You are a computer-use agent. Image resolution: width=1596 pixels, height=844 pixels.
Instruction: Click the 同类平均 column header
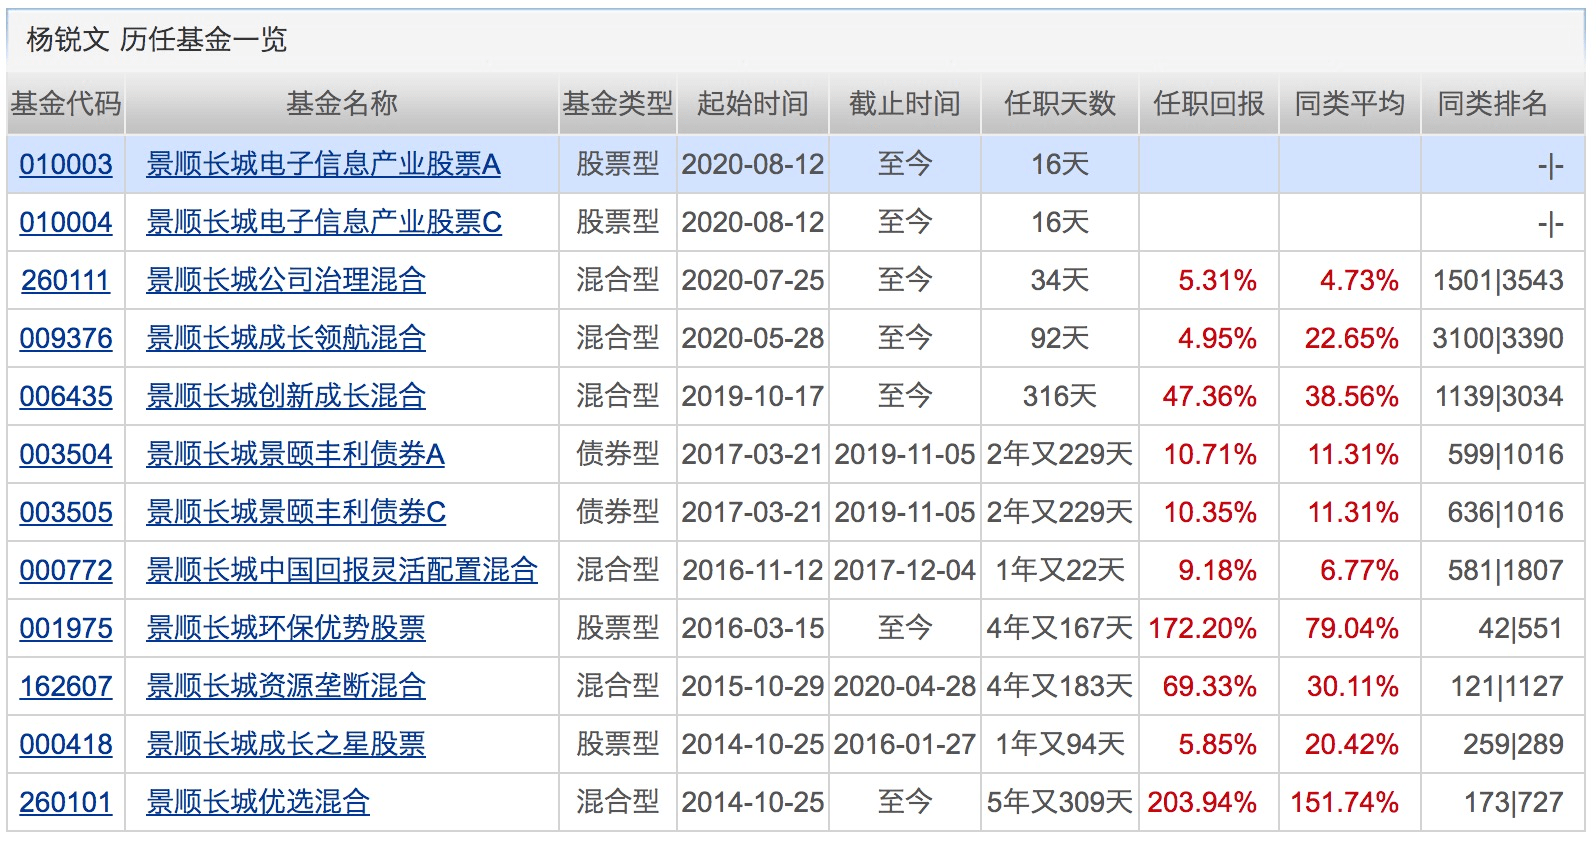click(1350, 104)
